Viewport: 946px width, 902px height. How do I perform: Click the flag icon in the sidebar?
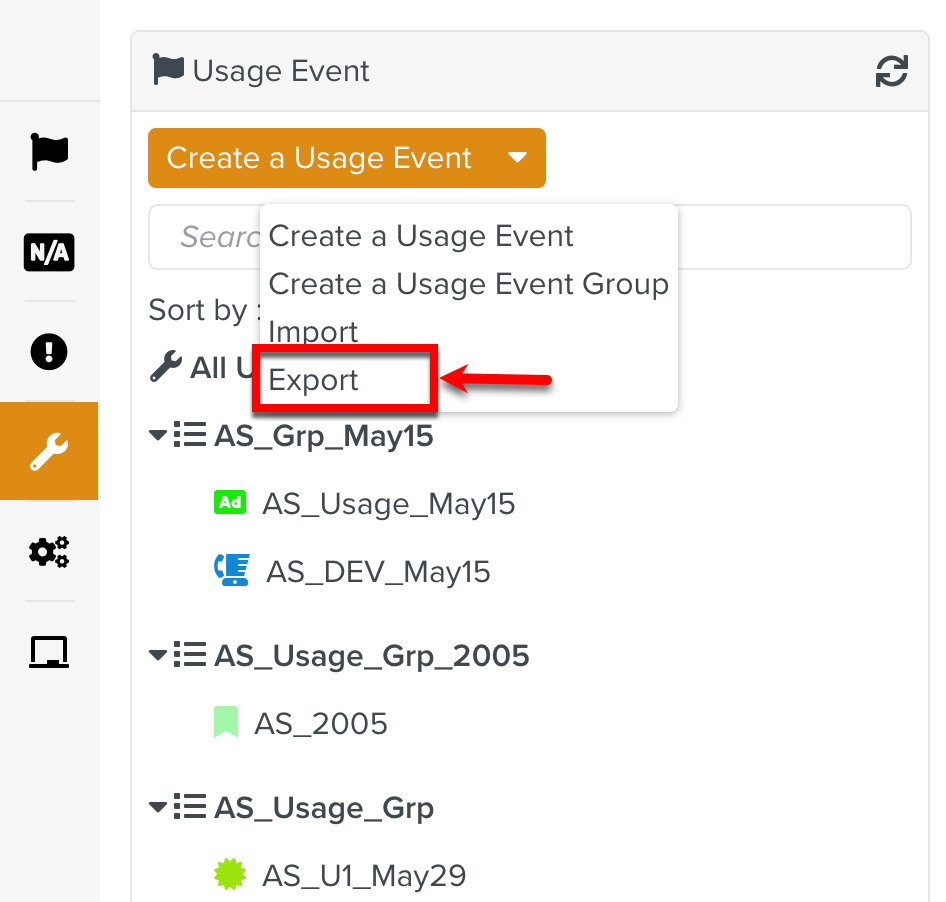[x=49, y=152]
